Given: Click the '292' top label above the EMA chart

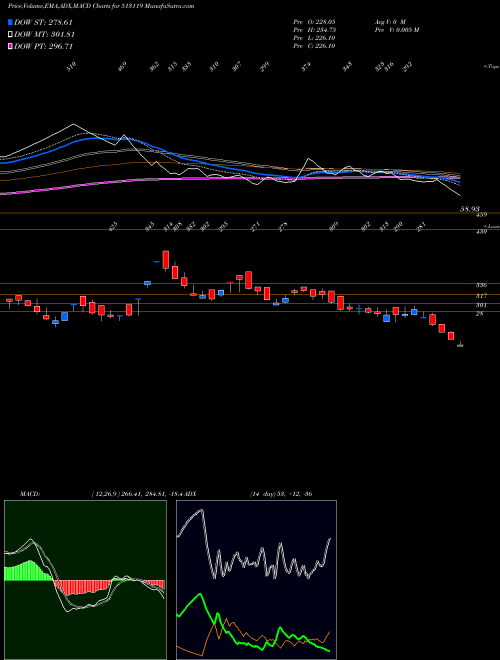Looking at the screenshot, I should click(x=407, y=66).
